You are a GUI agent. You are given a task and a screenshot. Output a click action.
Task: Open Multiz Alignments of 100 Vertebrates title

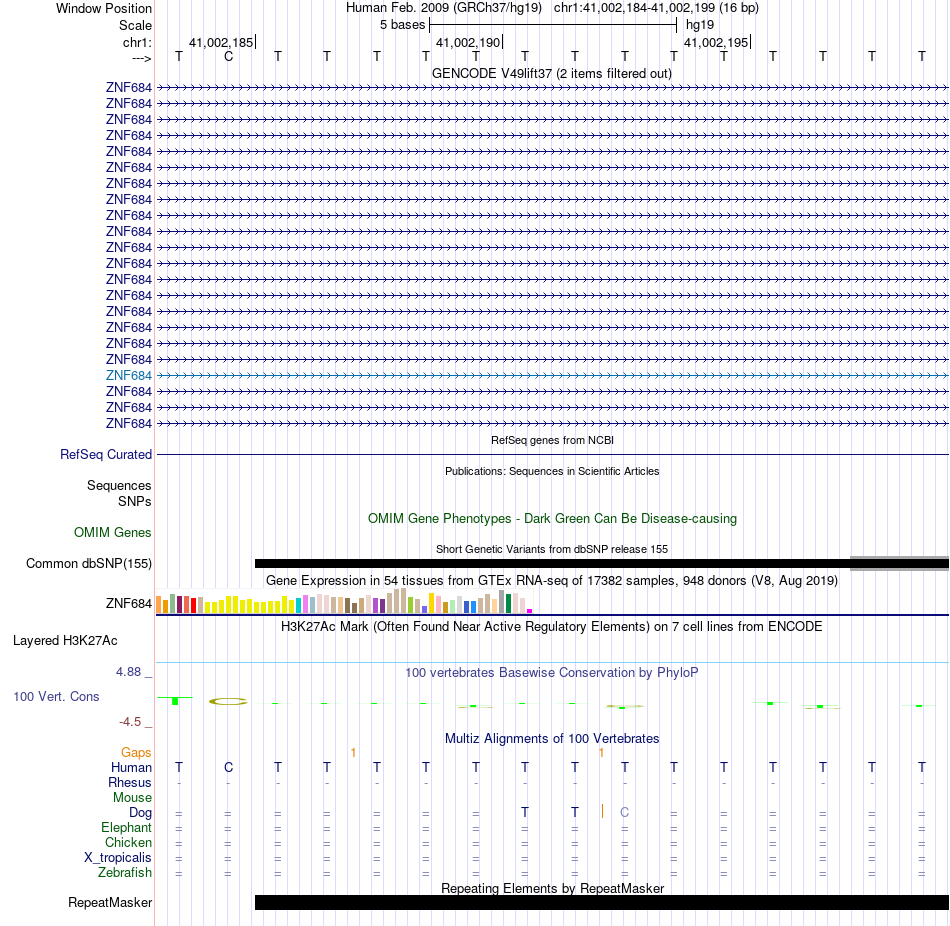[552, 739]
